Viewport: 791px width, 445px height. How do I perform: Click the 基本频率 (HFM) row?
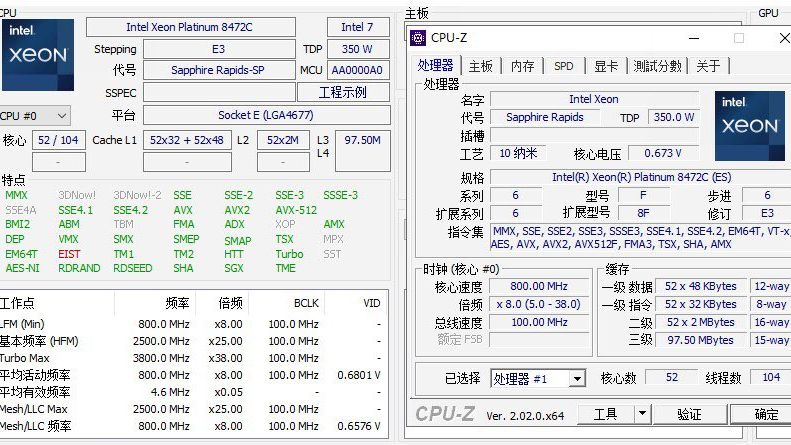pyautogui.click(x=194, y=341)
